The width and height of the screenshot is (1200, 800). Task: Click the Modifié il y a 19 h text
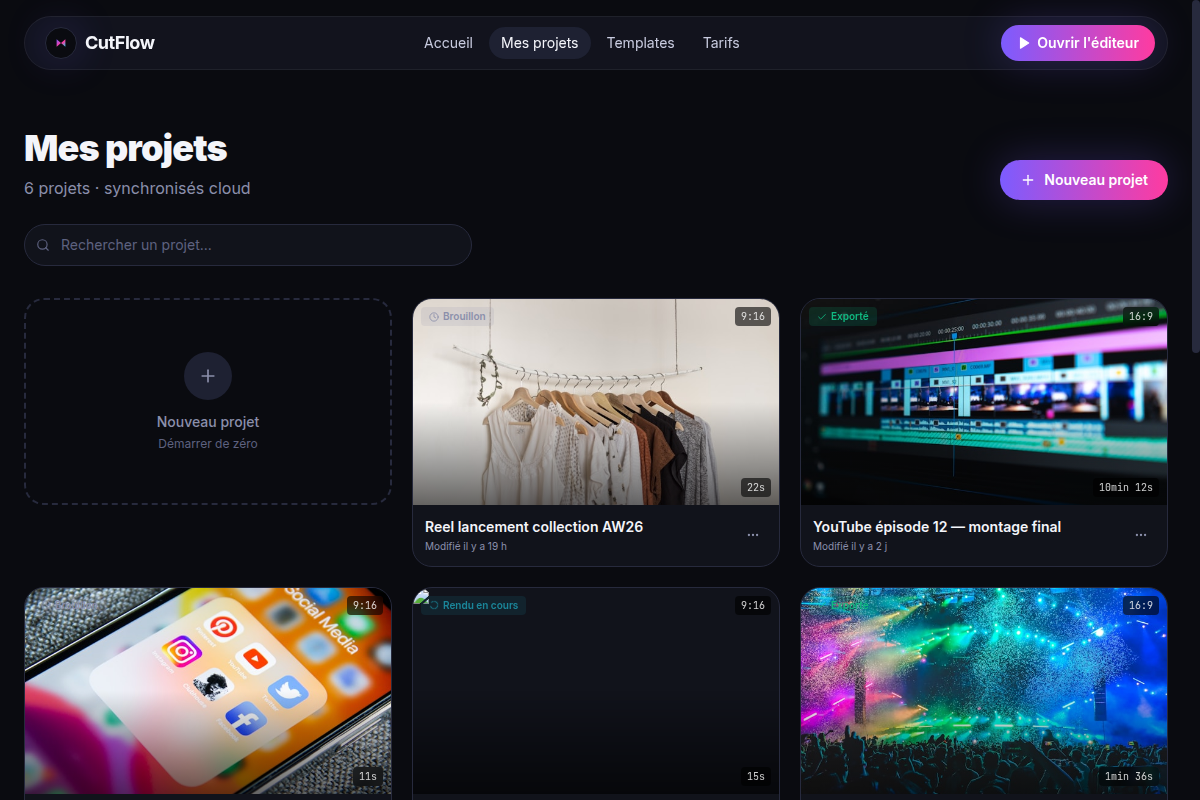(x=466, y=546)
